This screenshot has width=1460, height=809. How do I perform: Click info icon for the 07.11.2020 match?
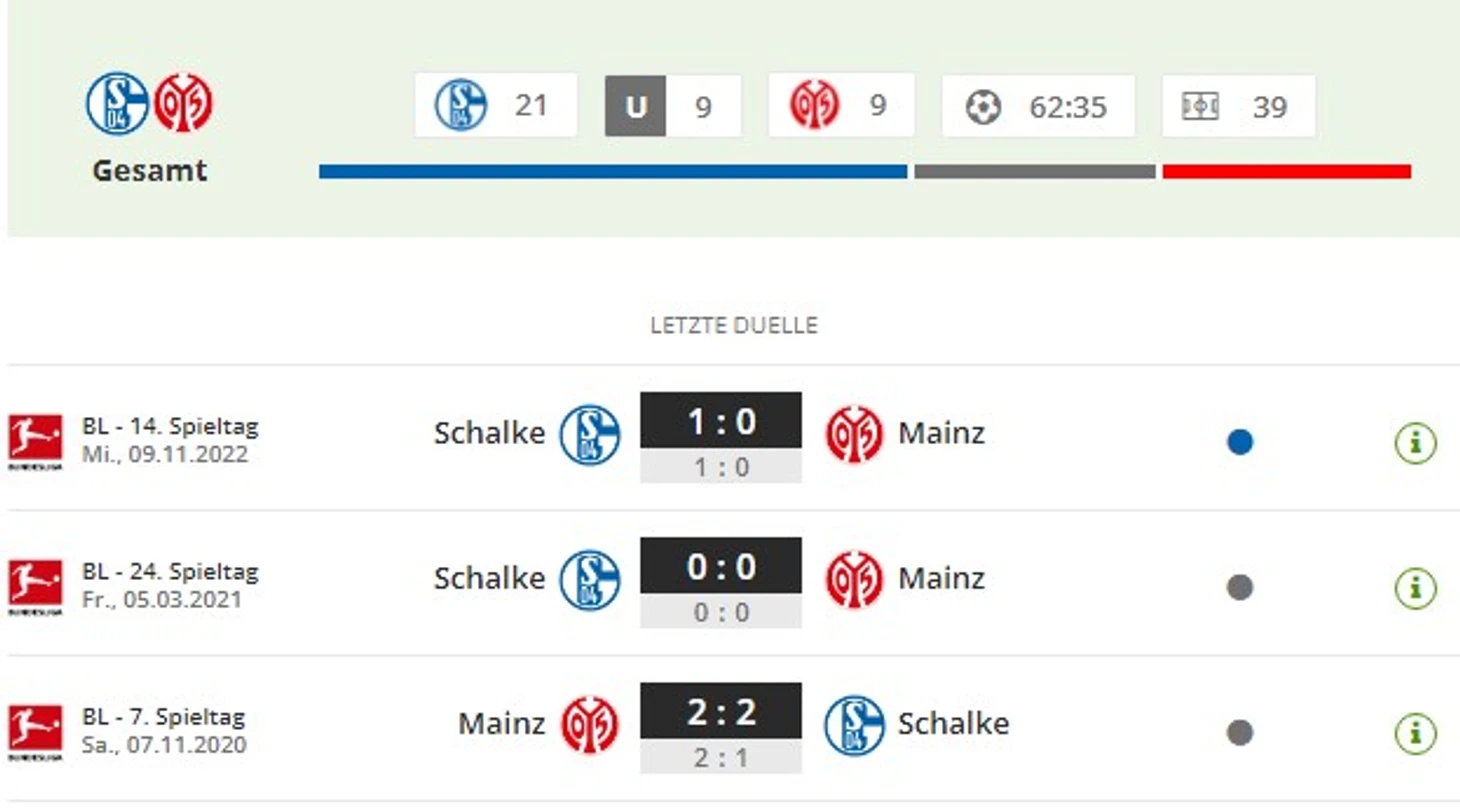(1415, 733)
